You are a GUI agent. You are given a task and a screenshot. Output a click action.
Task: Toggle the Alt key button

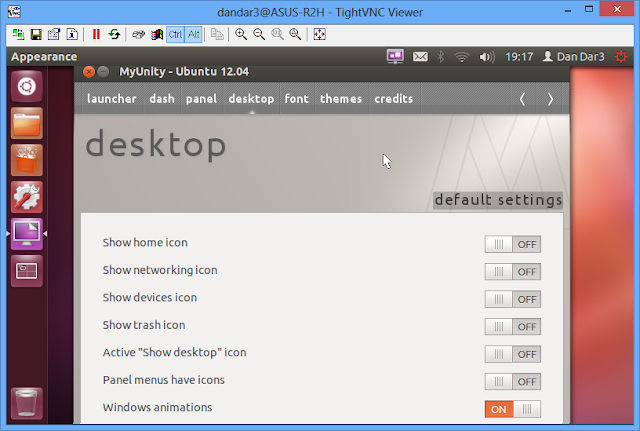pos(193,35)
